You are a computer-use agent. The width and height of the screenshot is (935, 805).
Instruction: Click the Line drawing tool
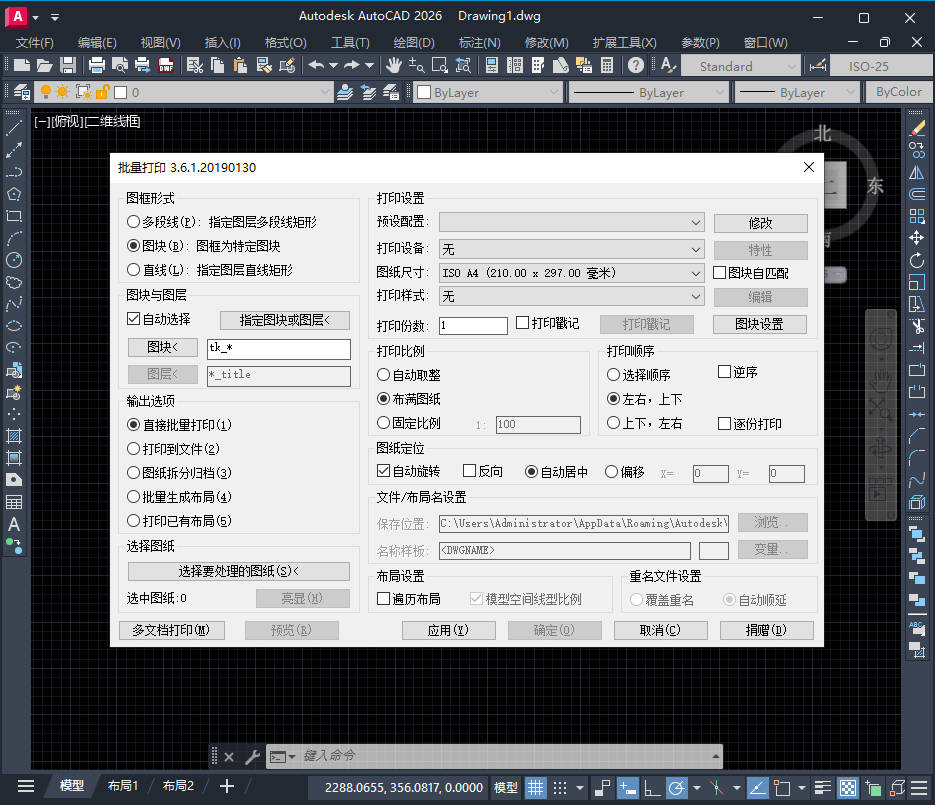[14, 129]
